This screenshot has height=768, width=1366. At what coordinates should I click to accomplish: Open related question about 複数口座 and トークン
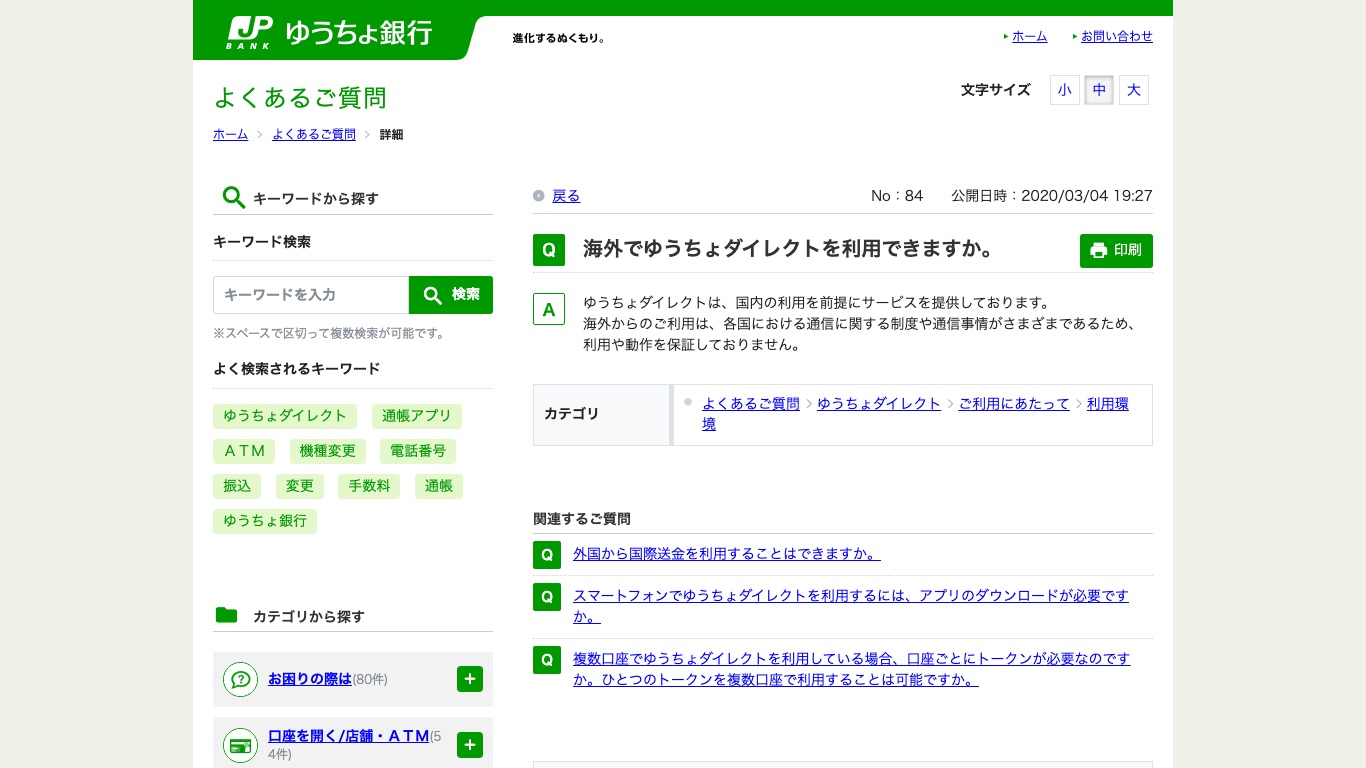[x=852, y=669]
